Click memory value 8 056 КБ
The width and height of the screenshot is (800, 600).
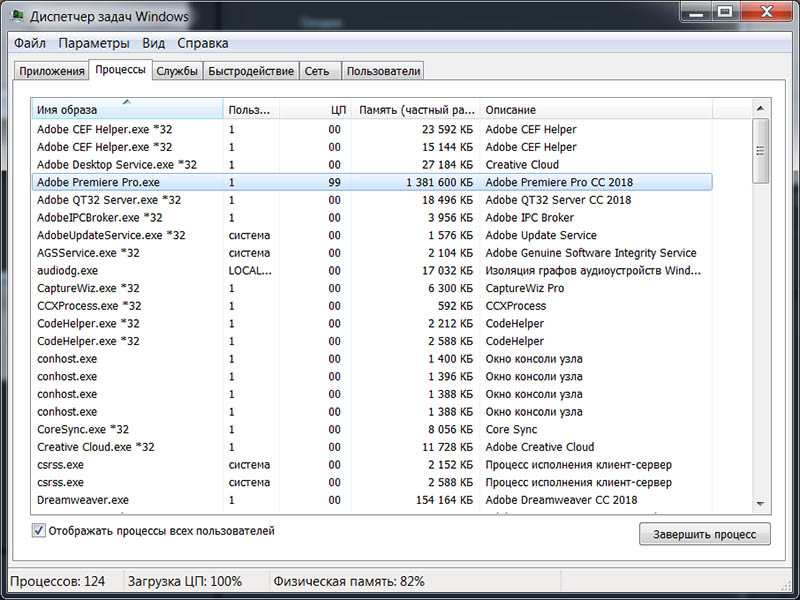(451, 429)
